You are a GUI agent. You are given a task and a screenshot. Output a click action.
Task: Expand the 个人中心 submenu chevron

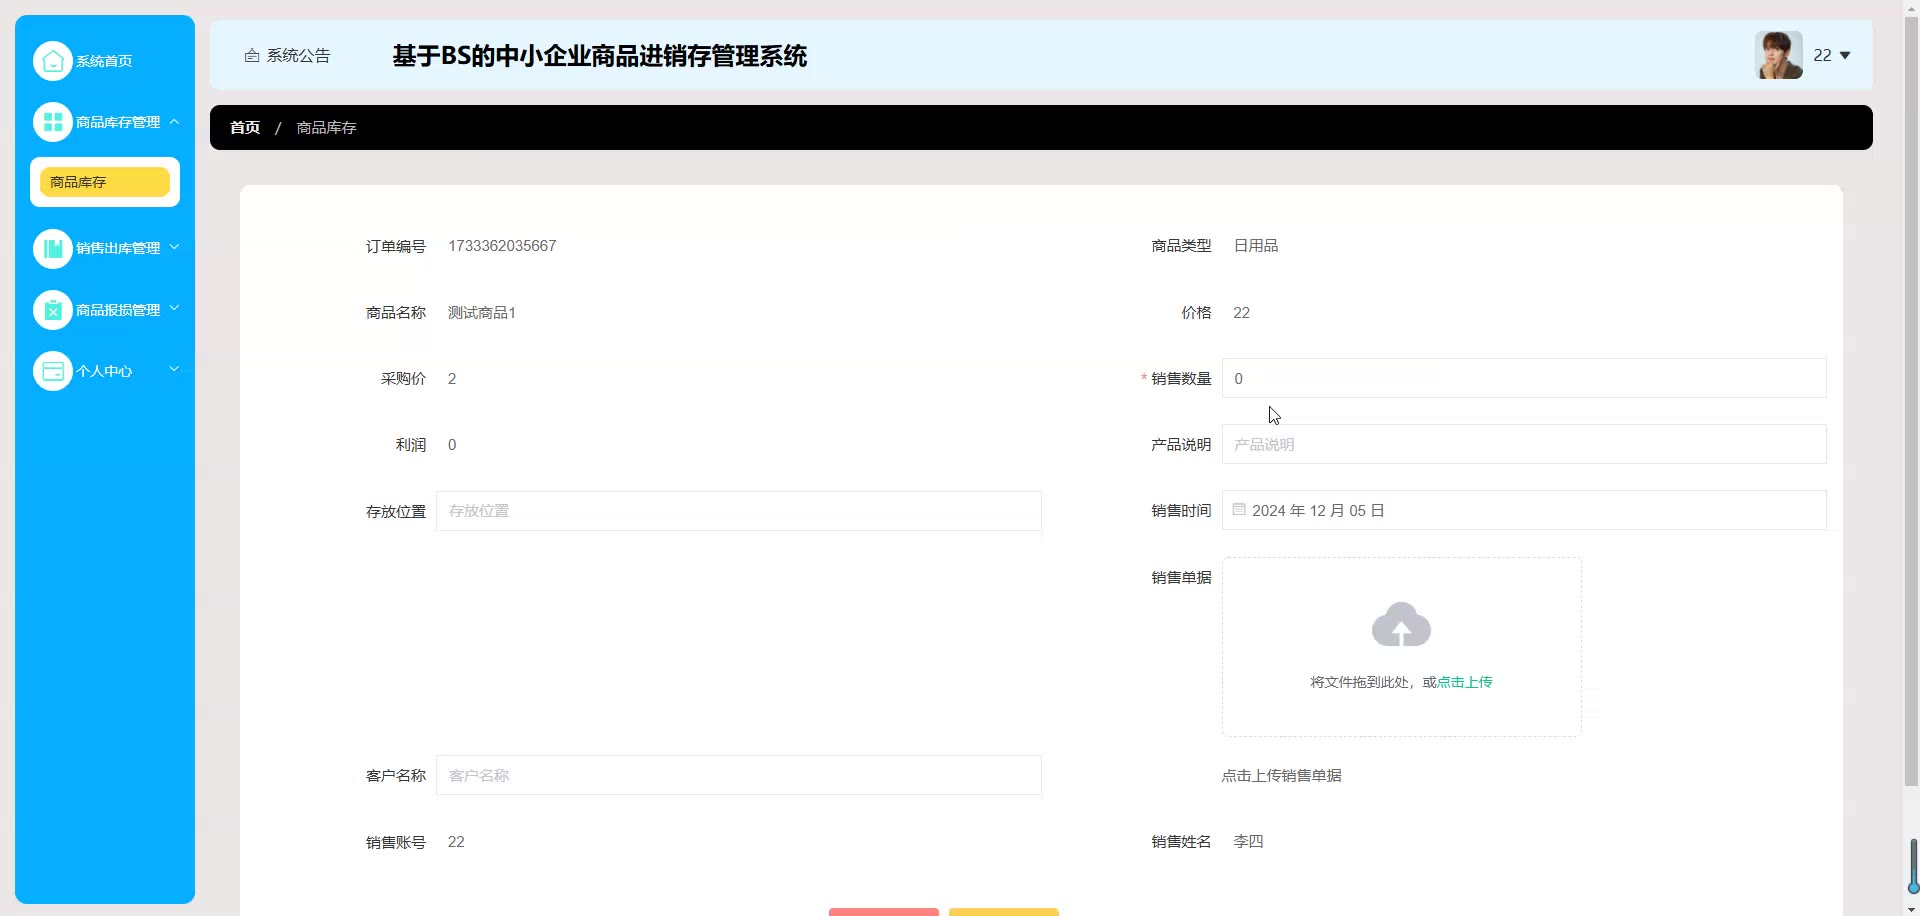point(174,369)
